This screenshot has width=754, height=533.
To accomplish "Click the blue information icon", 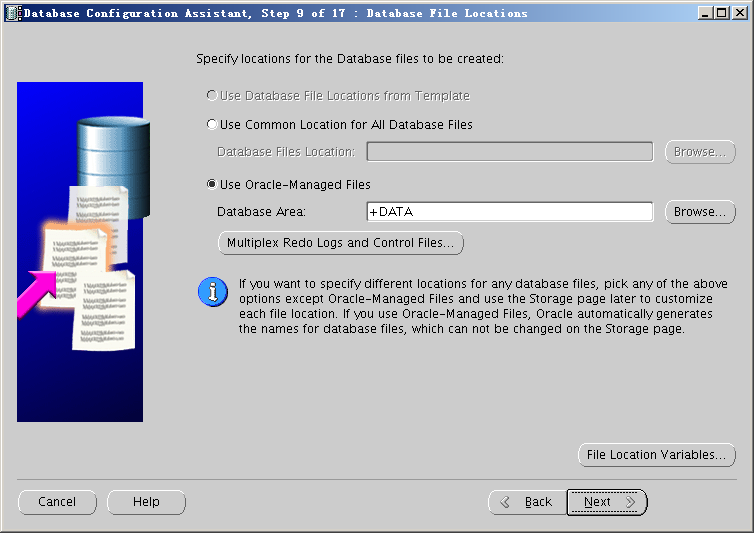I will click(212, 291).
